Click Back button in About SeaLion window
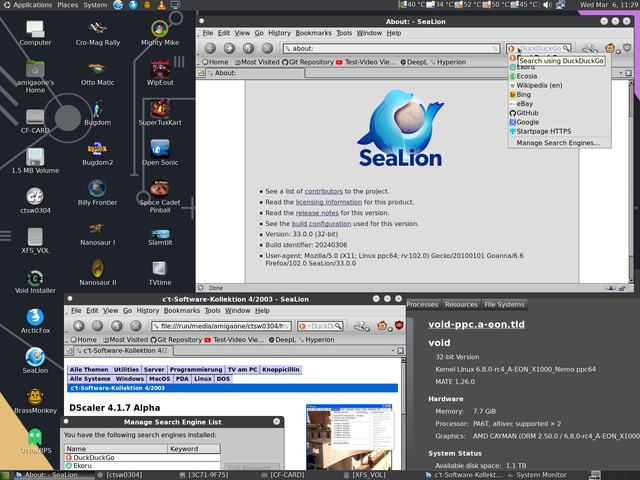This screenshot has width=640, height=480. point(210,48)
